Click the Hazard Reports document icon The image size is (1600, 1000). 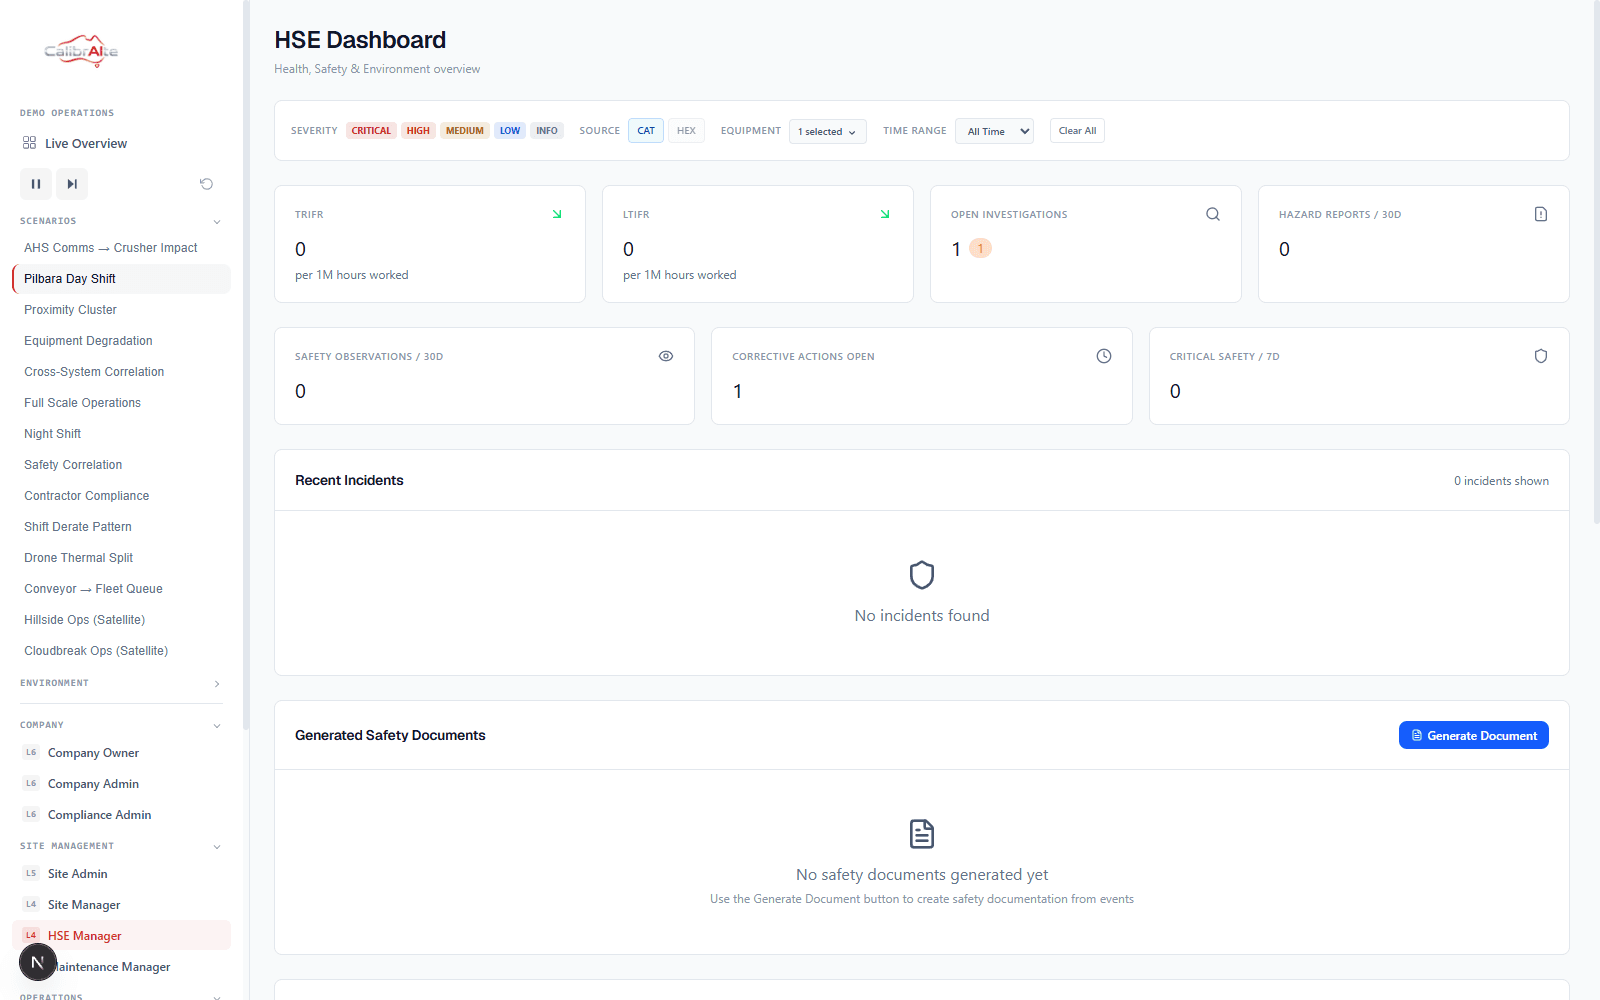coord(1541,214)
